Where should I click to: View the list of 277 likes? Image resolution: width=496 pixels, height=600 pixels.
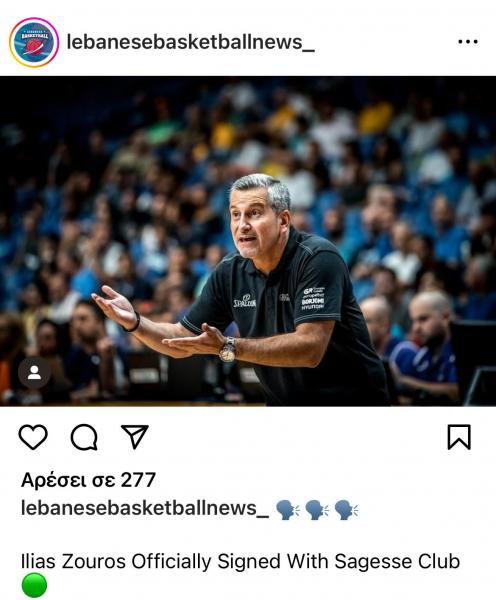coord(88,480)
